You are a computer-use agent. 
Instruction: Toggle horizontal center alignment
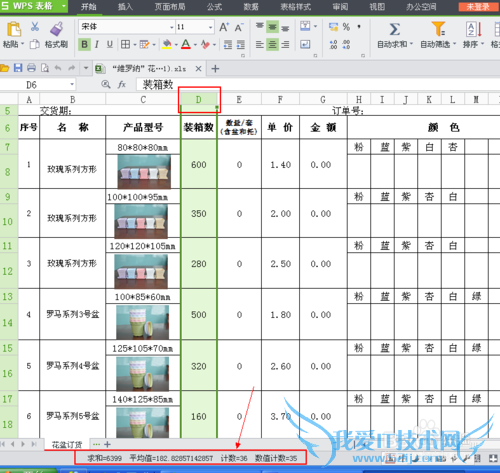click(272, 44)
